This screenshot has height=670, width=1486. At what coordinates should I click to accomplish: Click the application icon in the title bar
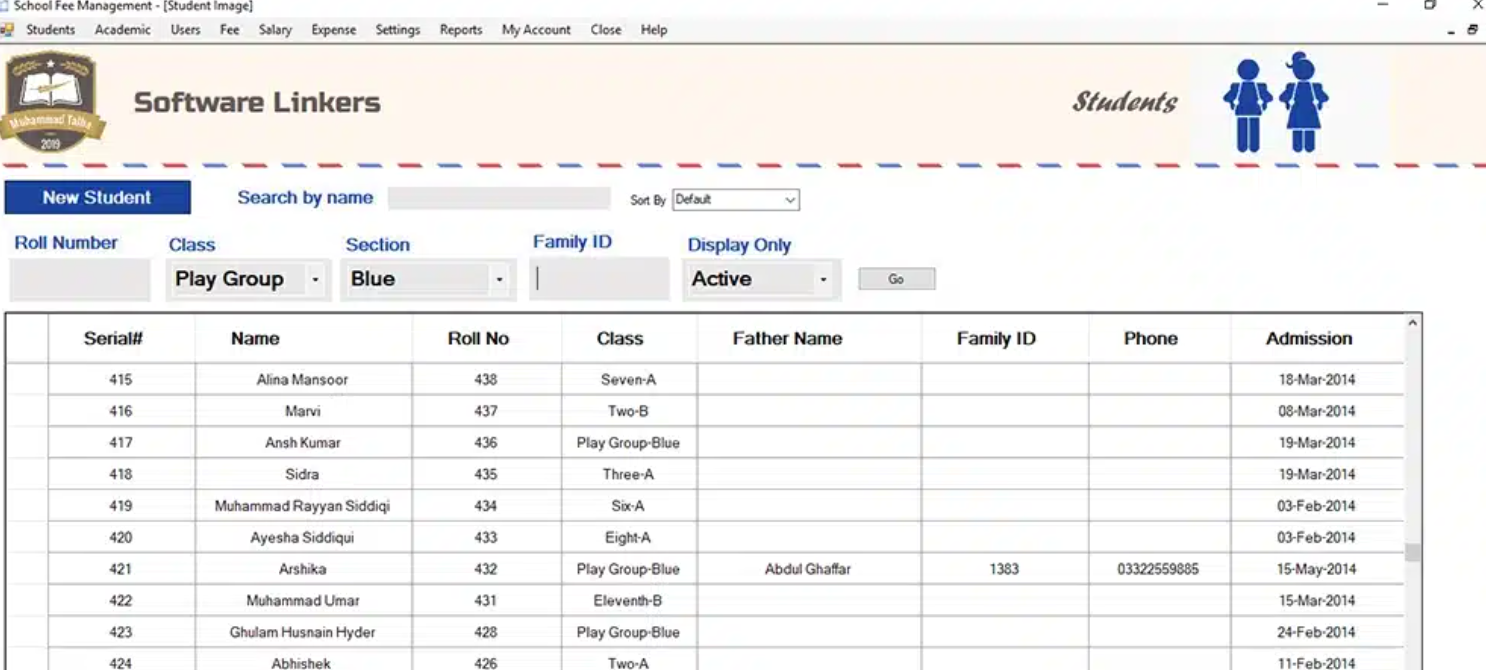tap(7, 7)
